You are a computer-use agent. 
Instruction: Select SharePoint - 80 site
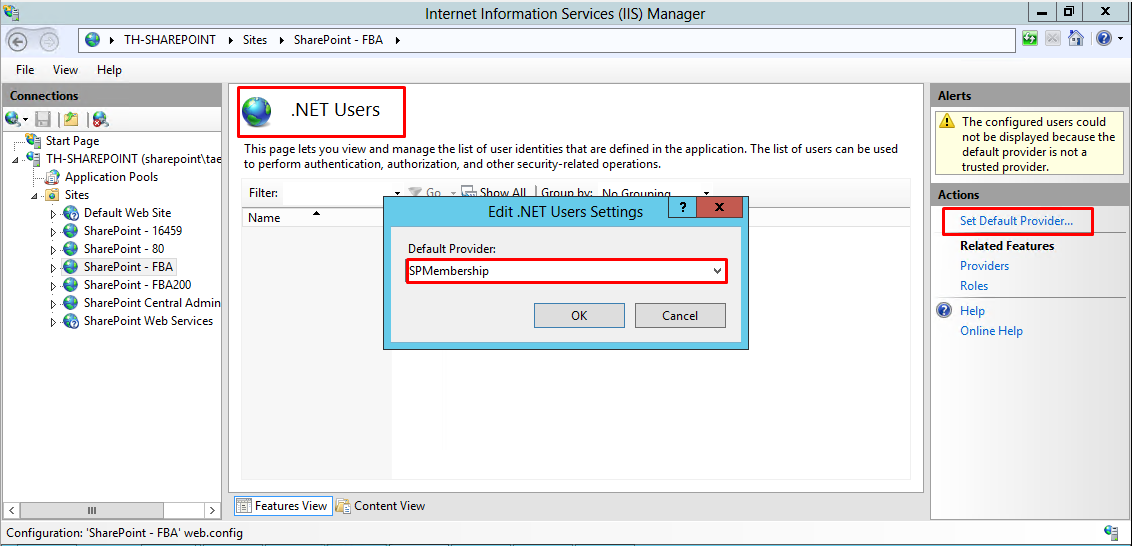[123, 249]
